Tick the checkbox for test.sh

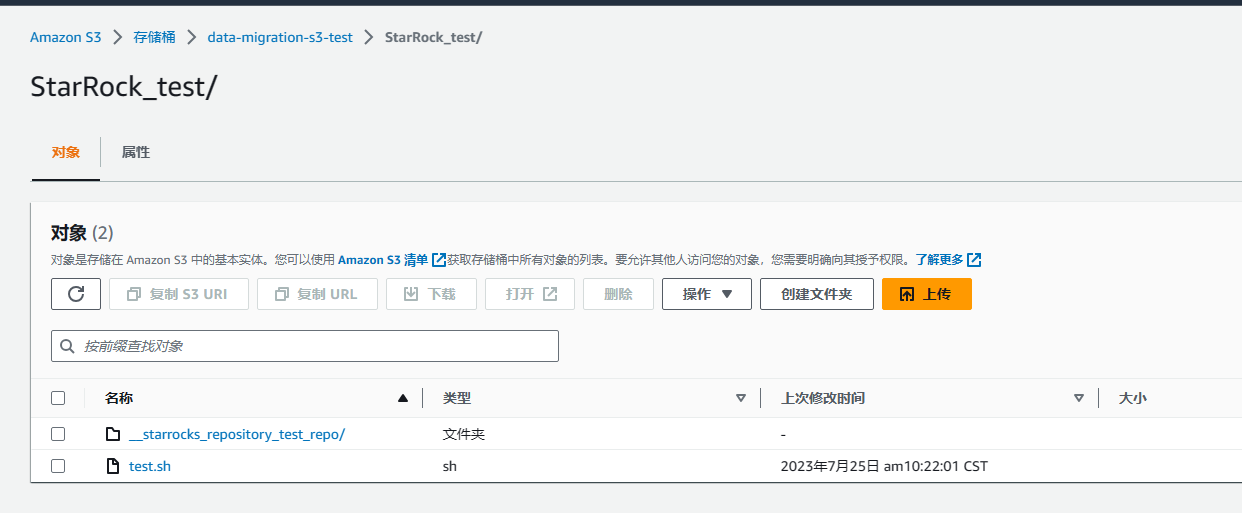(x=58, y=466)
